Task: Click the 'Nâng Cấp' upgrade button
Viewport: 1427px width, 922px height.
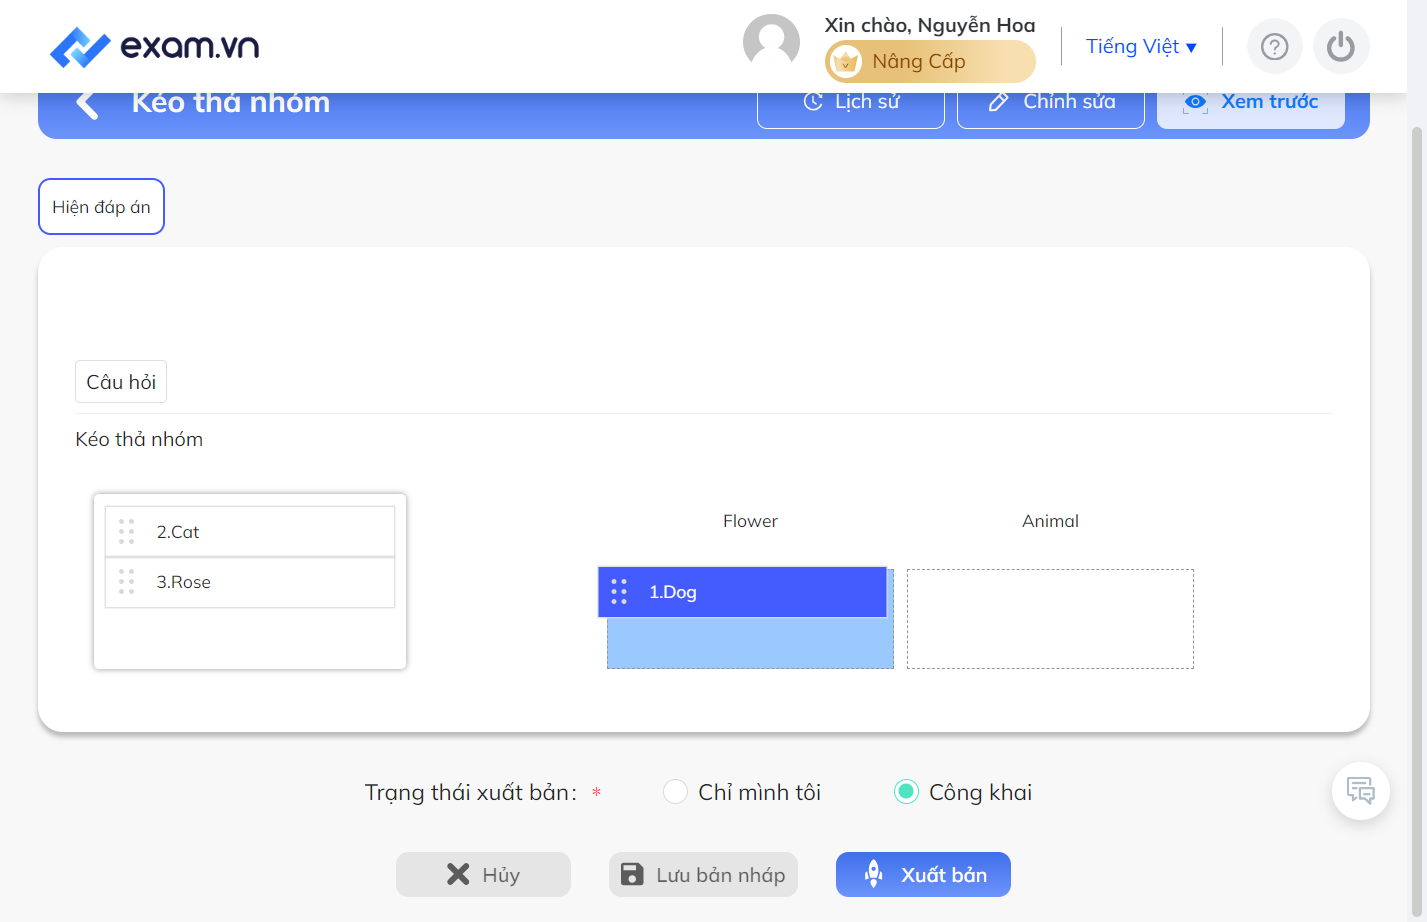Action: [930, 62]
